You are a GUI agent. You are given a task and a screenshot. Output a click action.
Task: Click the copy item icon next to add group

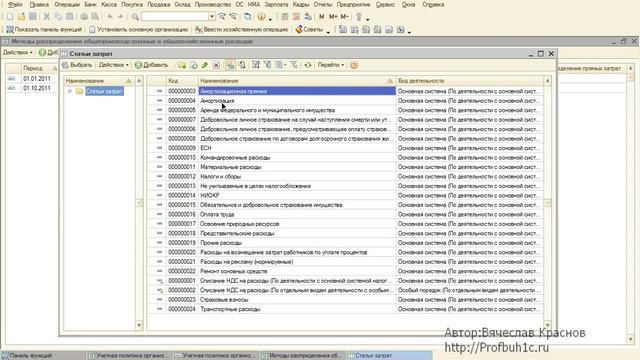[193, 65]
